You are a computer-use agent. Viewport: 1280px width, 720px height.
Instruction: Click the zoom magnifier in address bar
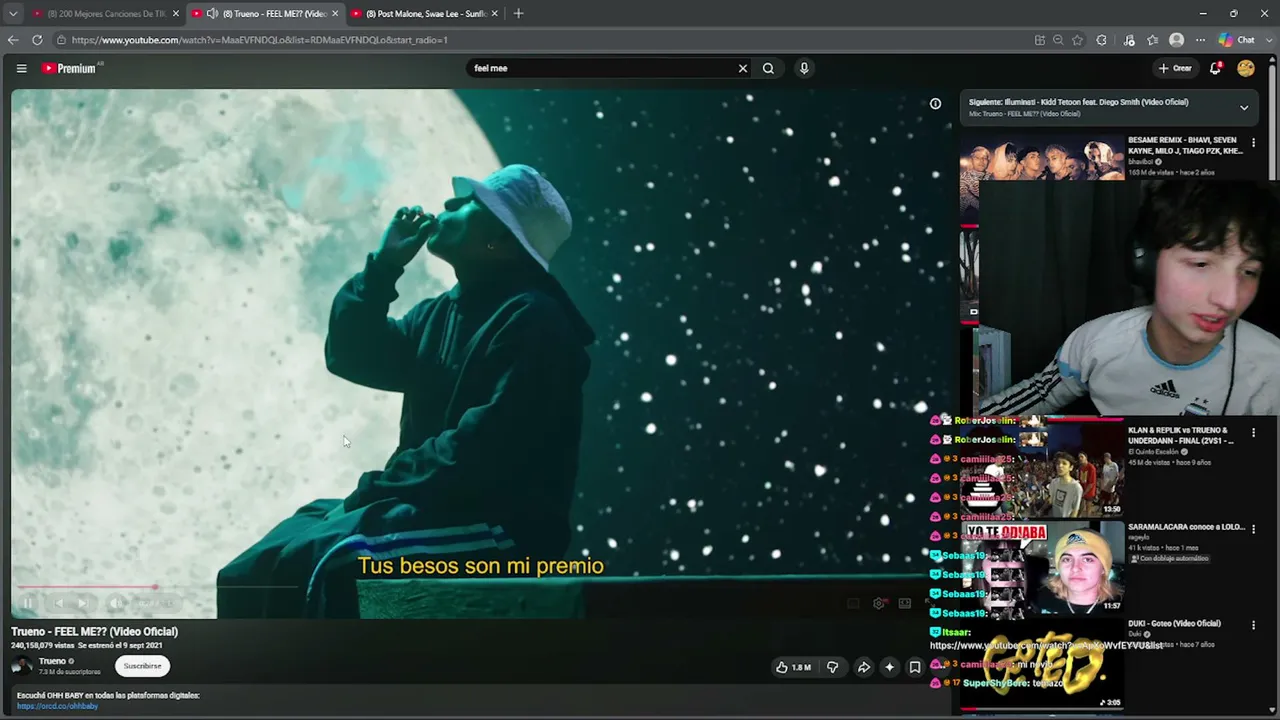[1058, 40]
